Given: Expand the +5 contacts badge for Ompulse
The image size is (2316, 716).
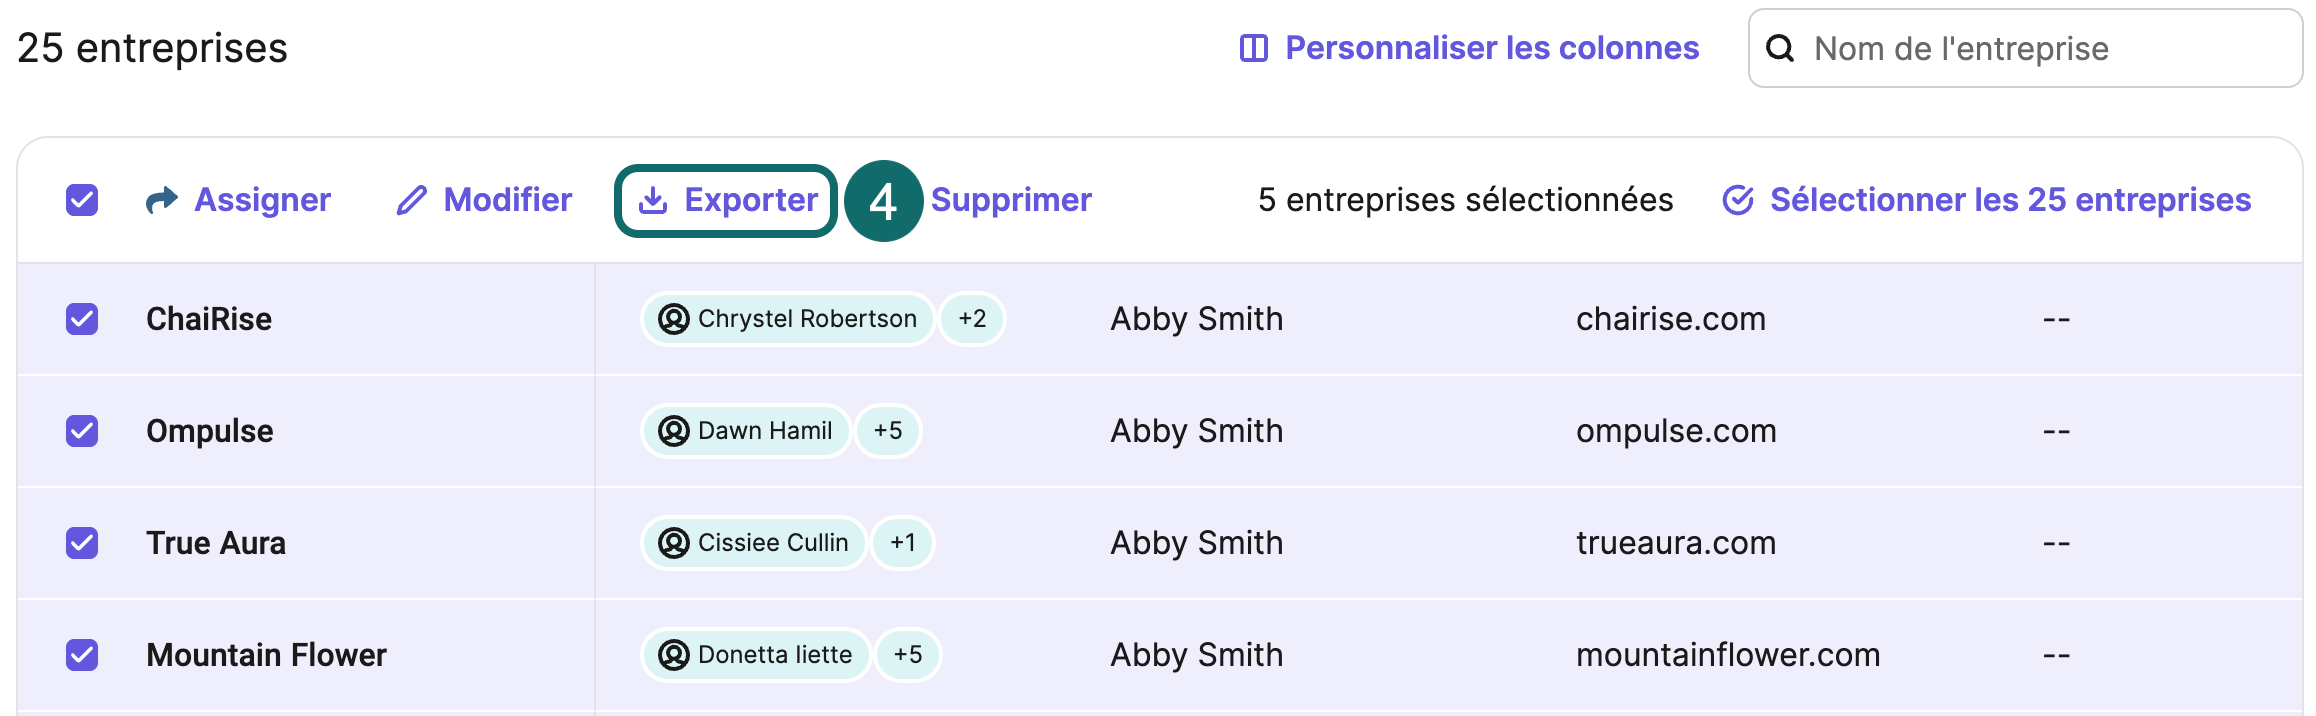Looking at the screenshot, I should pos(888,431).
